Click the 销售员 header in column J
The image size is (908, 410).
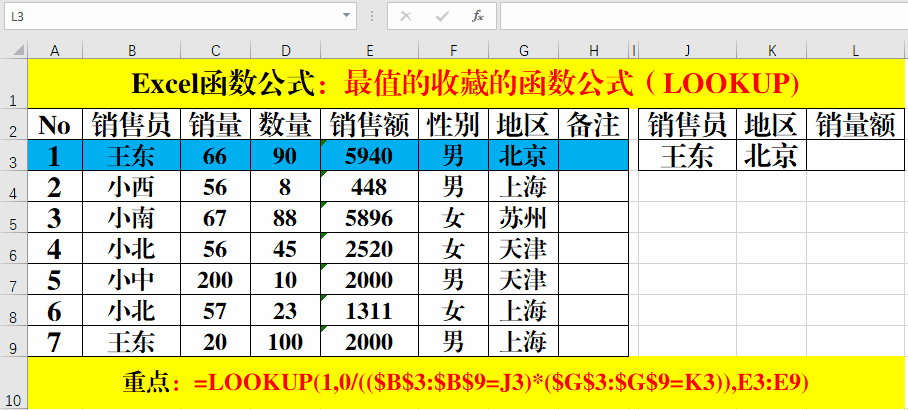tap(687, 124)
